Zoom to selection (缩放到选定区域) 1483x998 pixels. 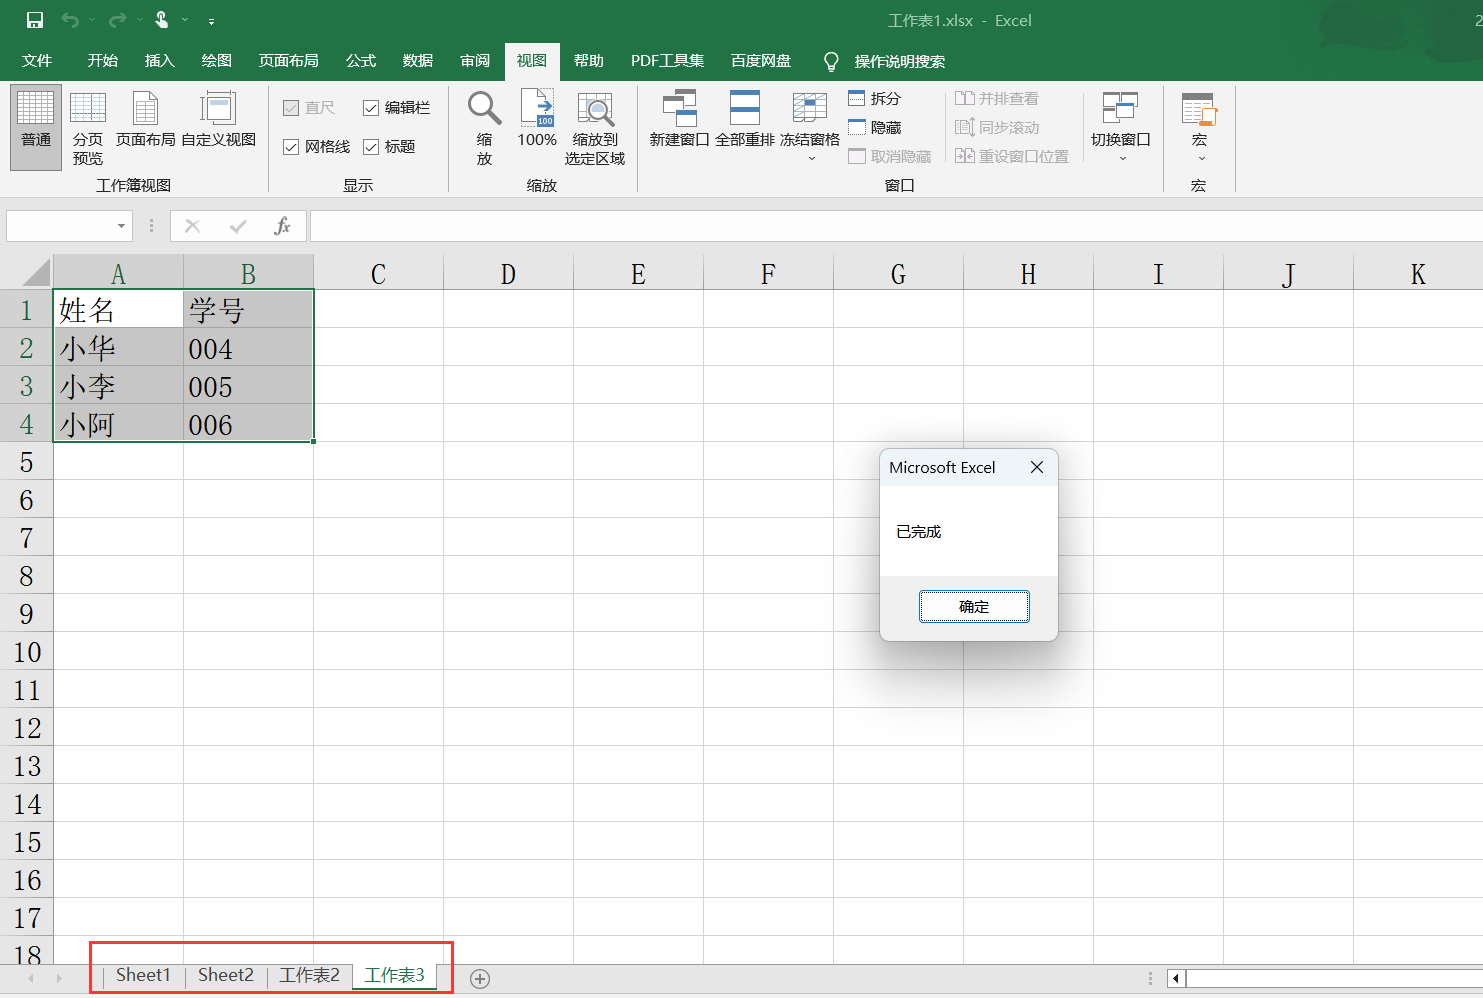point(595,127)
